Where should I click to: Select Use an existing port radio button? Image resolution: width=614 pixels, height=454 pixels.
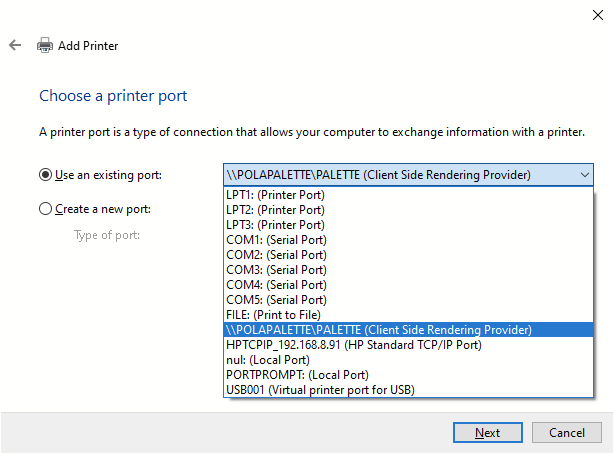pyautogui.click(x=45, y=175)
